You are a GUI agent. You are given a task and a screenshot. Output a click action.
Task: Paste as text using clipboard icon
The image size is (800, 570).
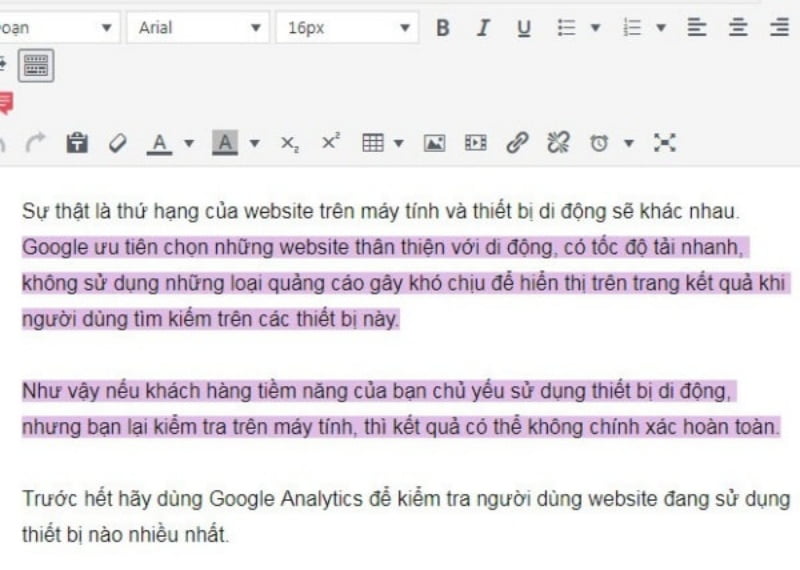77,143
